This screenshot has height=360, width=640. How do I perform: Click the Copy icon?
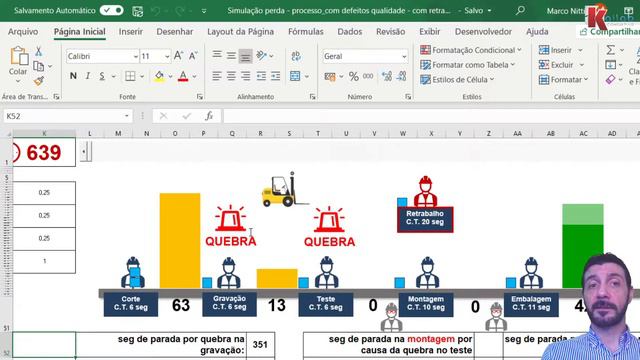click(x=39, y=66)
